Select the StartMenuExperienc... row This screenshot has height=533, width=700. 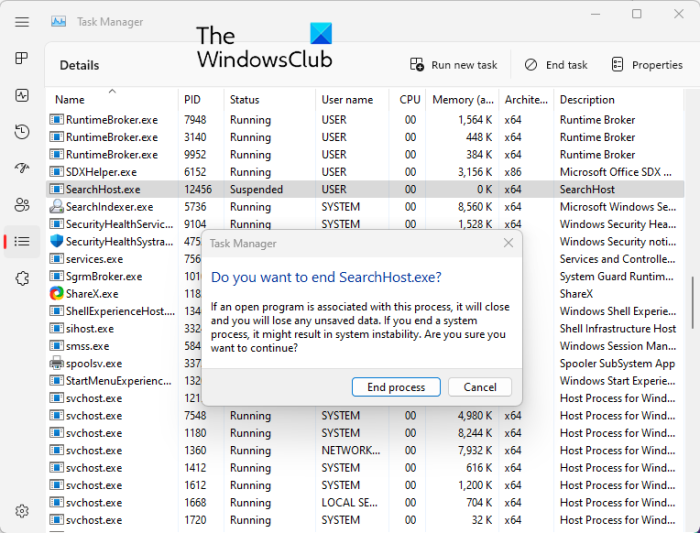click(365, 381)
